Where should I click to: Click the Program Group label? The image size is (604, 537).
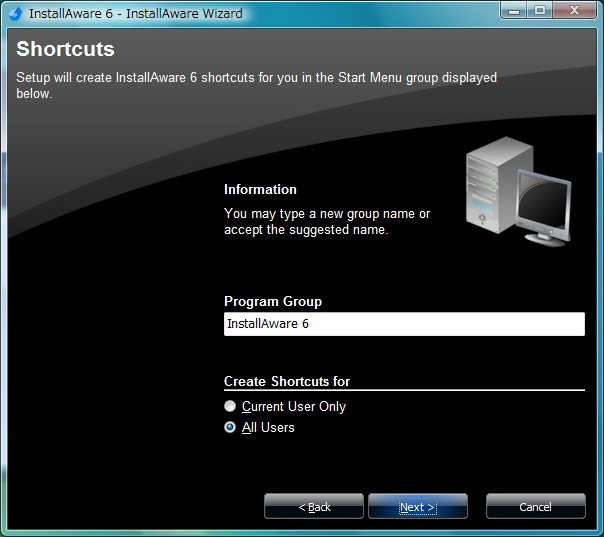(273, 301)
